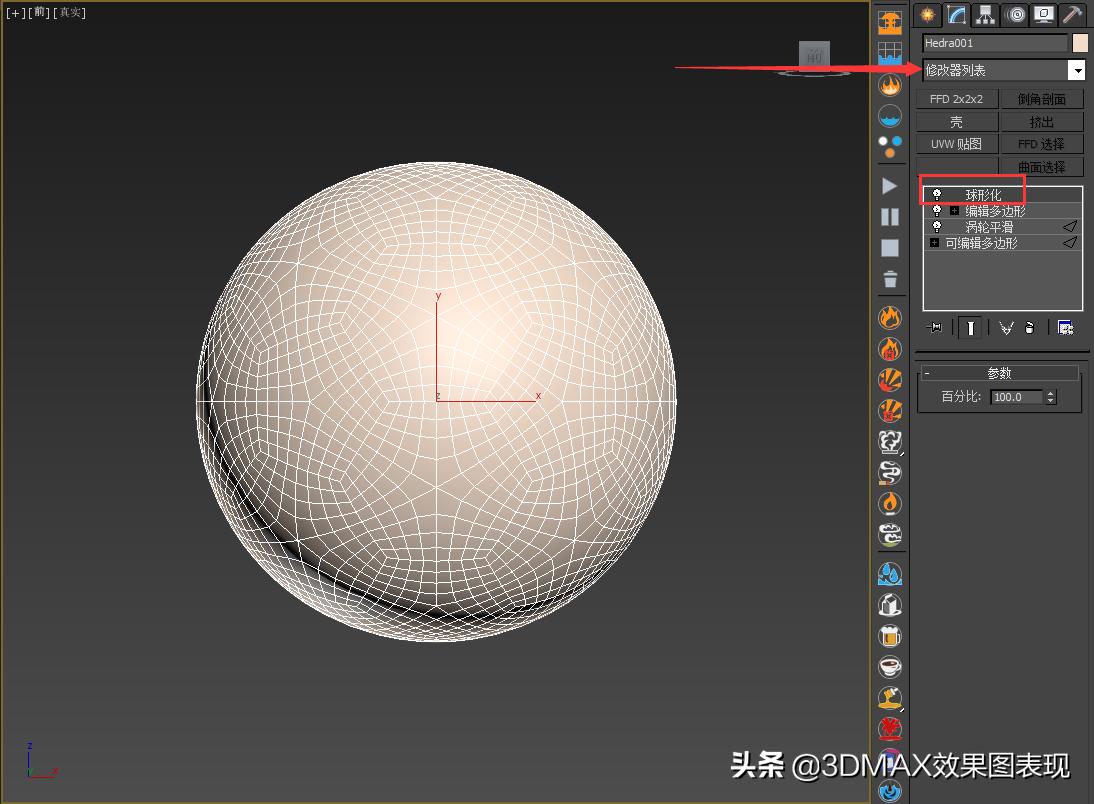Switch to the Create panel tab
1094x804 pixels.
pyautogui.click(x=928, y=14)
